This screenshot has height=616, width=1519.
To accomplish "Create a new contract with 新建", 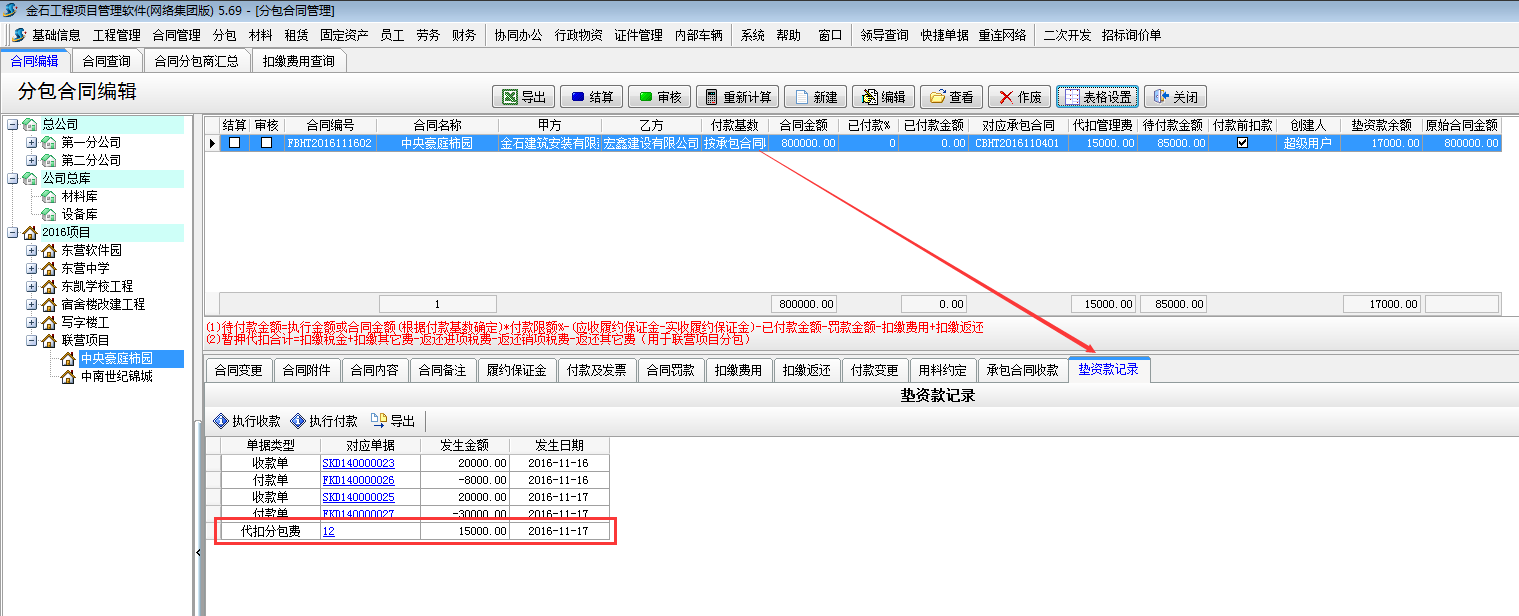I will 815,97.
